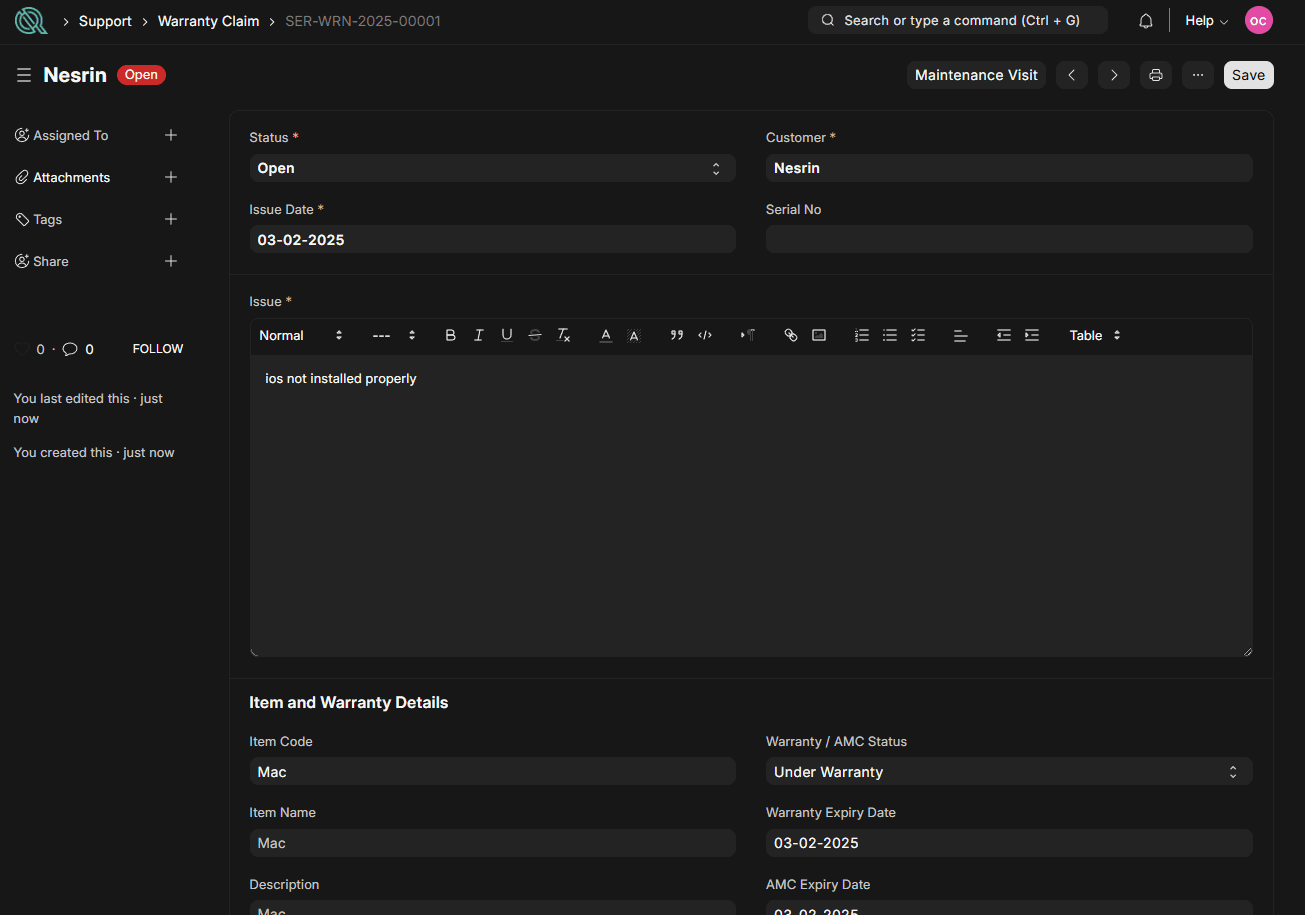Click the Maintenance Visit button
Image resolution: width=1305 pixels, height=915 pixels.
(x=976, y=75)
